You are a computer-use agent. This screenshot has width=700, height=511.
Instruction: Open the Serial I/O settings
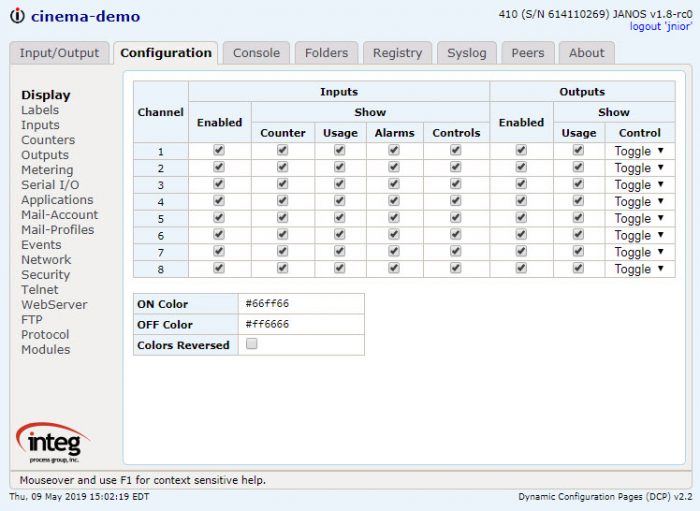coord(50,185)
